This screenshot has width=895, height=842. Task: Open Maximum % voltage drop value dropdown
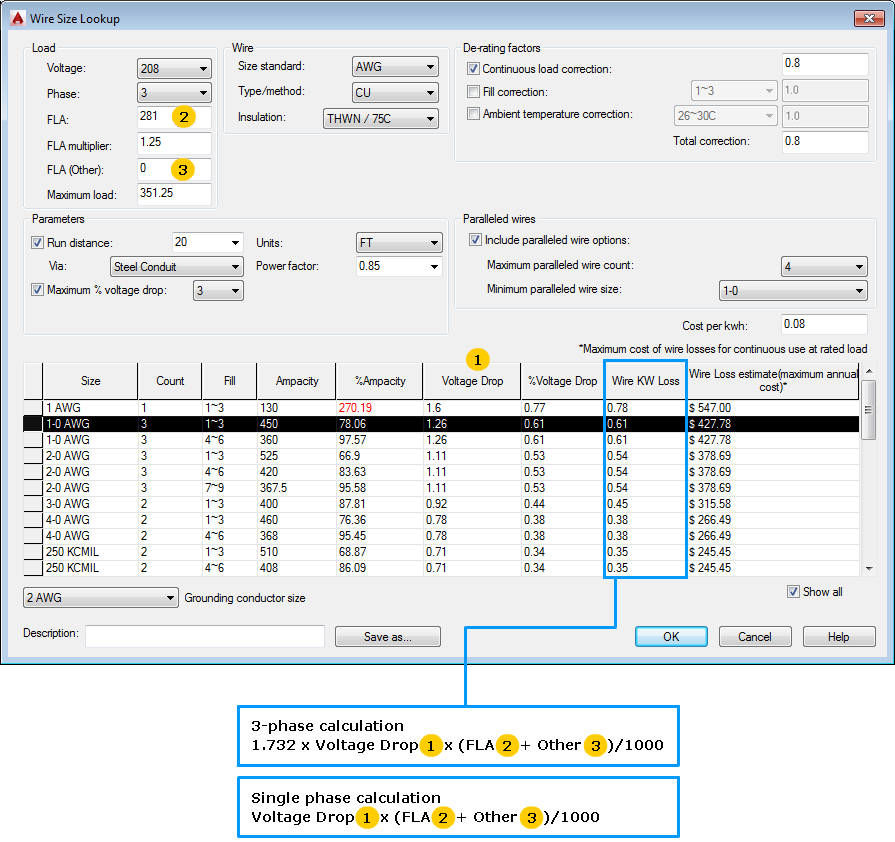tap(218, 290)
